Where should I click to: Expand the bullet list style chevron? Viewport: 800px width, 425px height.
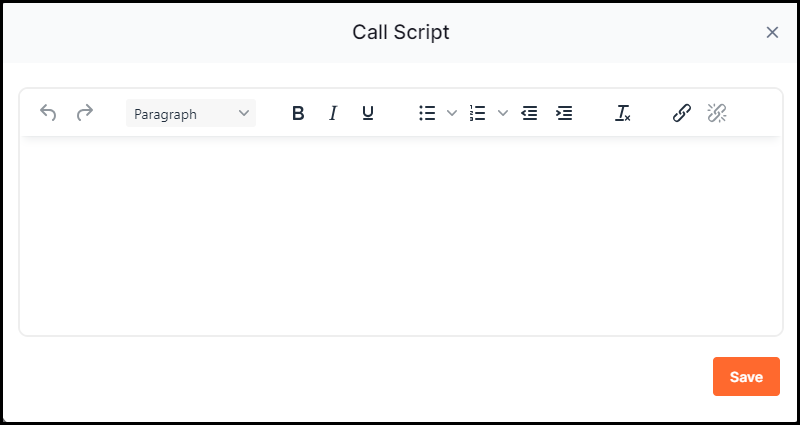pyautogui.click(x=452, y=113)
